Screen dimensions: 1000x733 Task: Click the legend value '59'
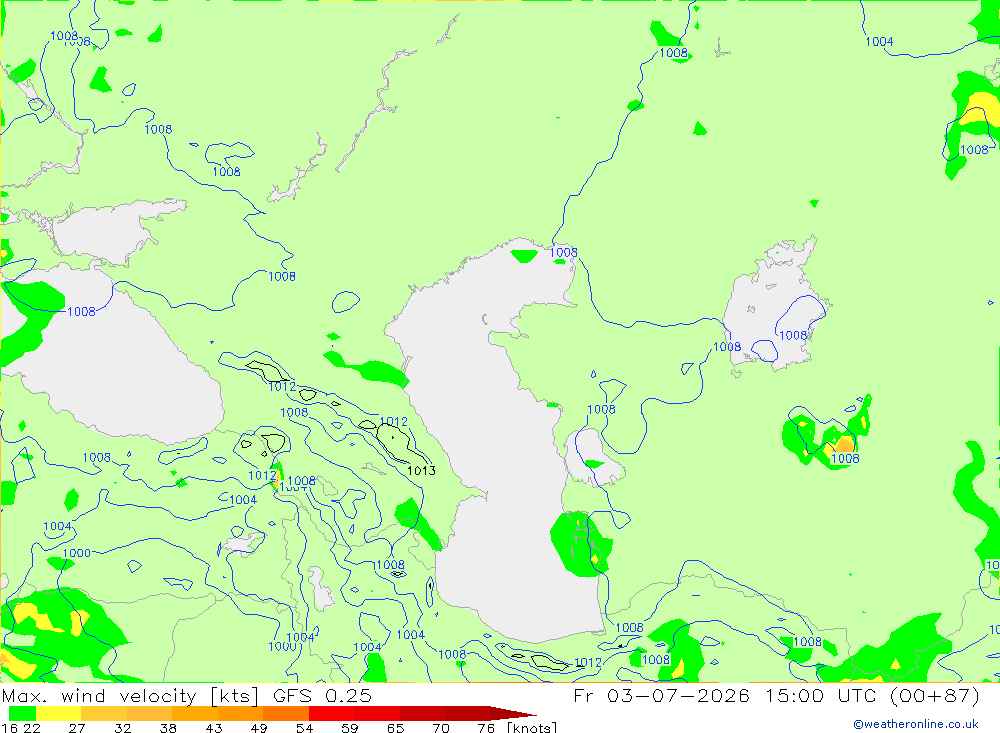point(349,728)
